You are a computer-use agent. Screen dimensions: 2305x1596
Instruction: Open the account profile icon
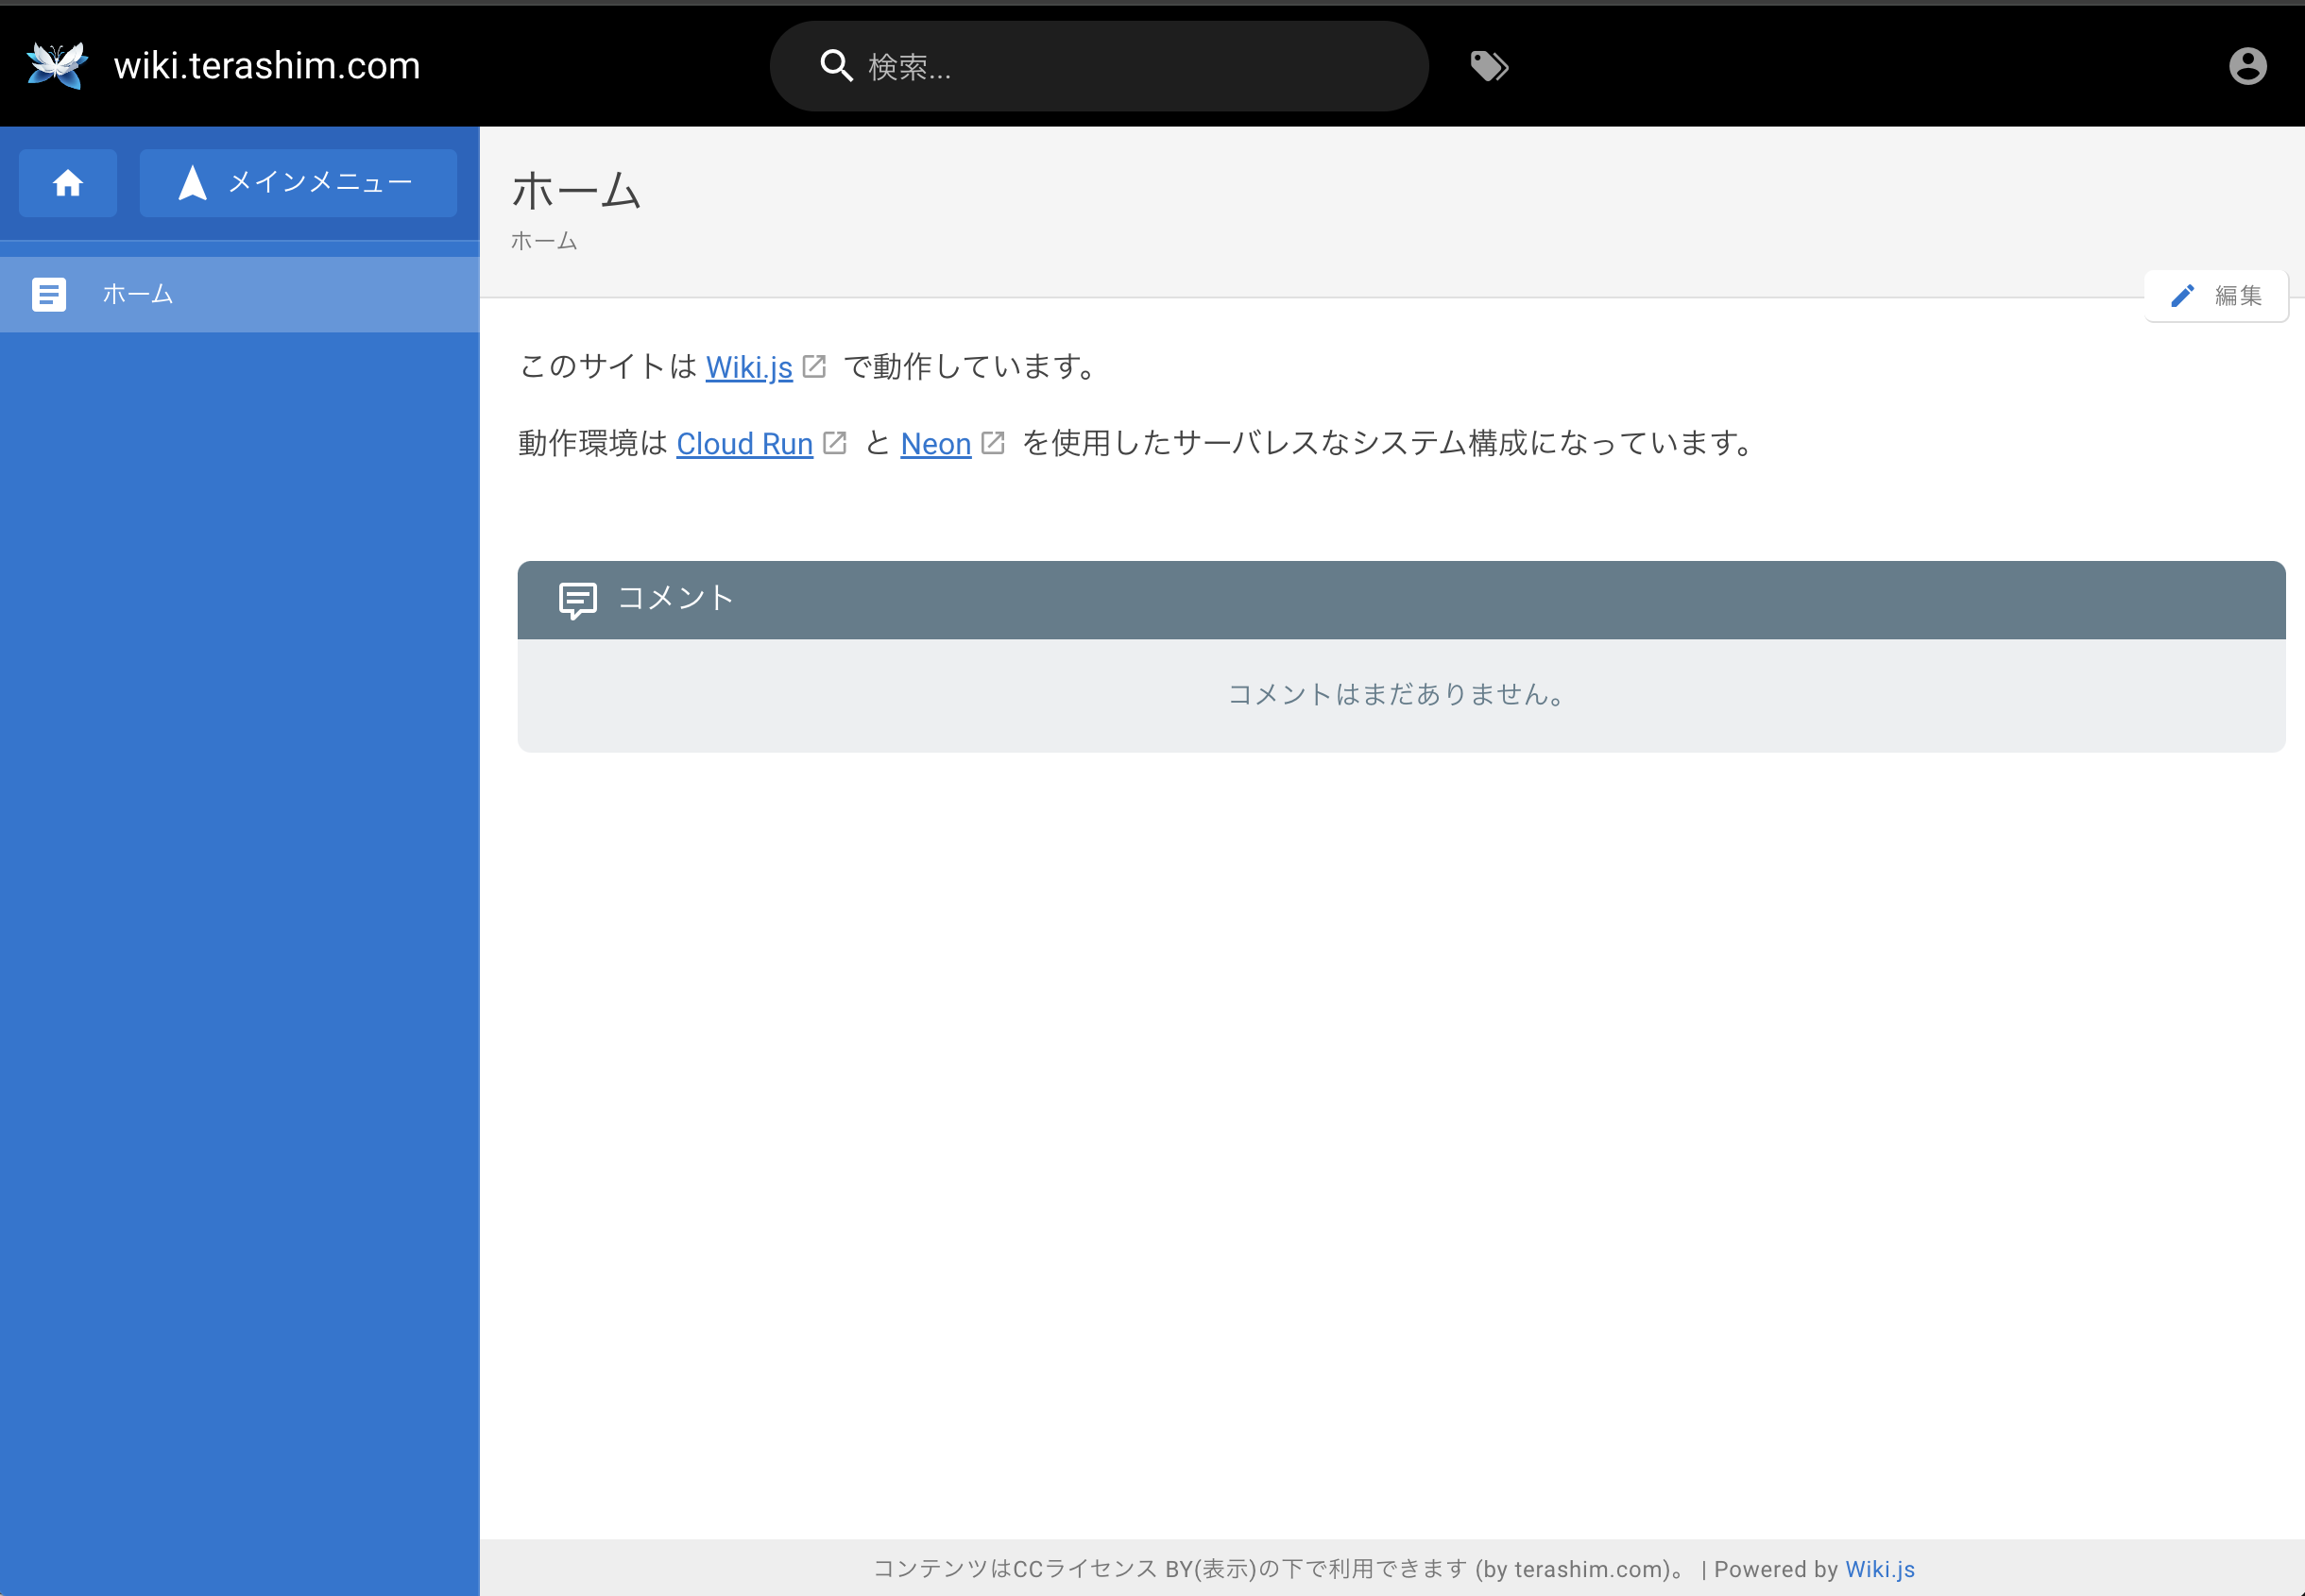coord(2246,64)
